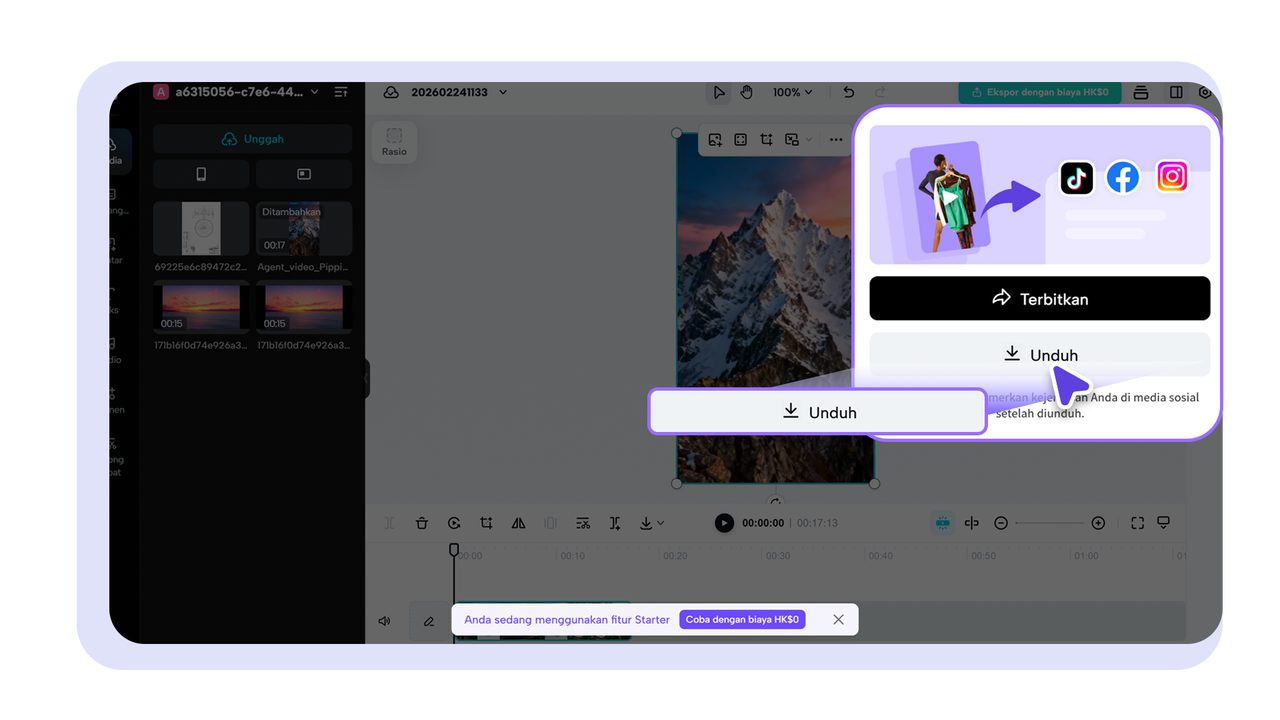The width and height of the screenshot is (1280, 720).
Task: Click the current timecode 00:00:00
Action: pos(763,523)
